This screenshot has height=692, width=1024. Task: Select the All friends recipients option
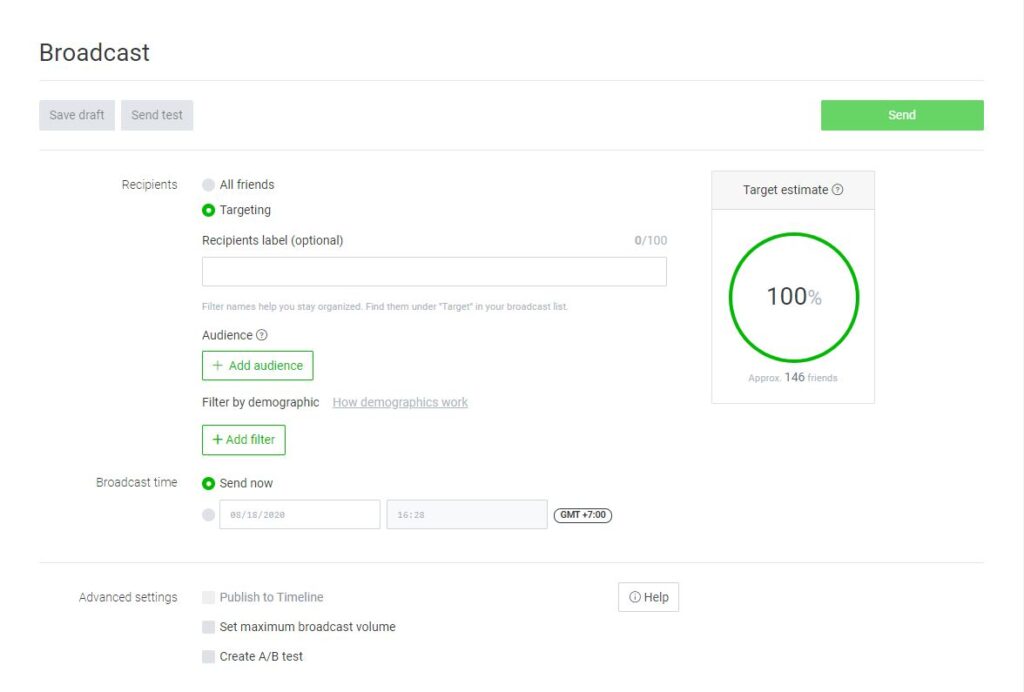(x=208, y=184)
